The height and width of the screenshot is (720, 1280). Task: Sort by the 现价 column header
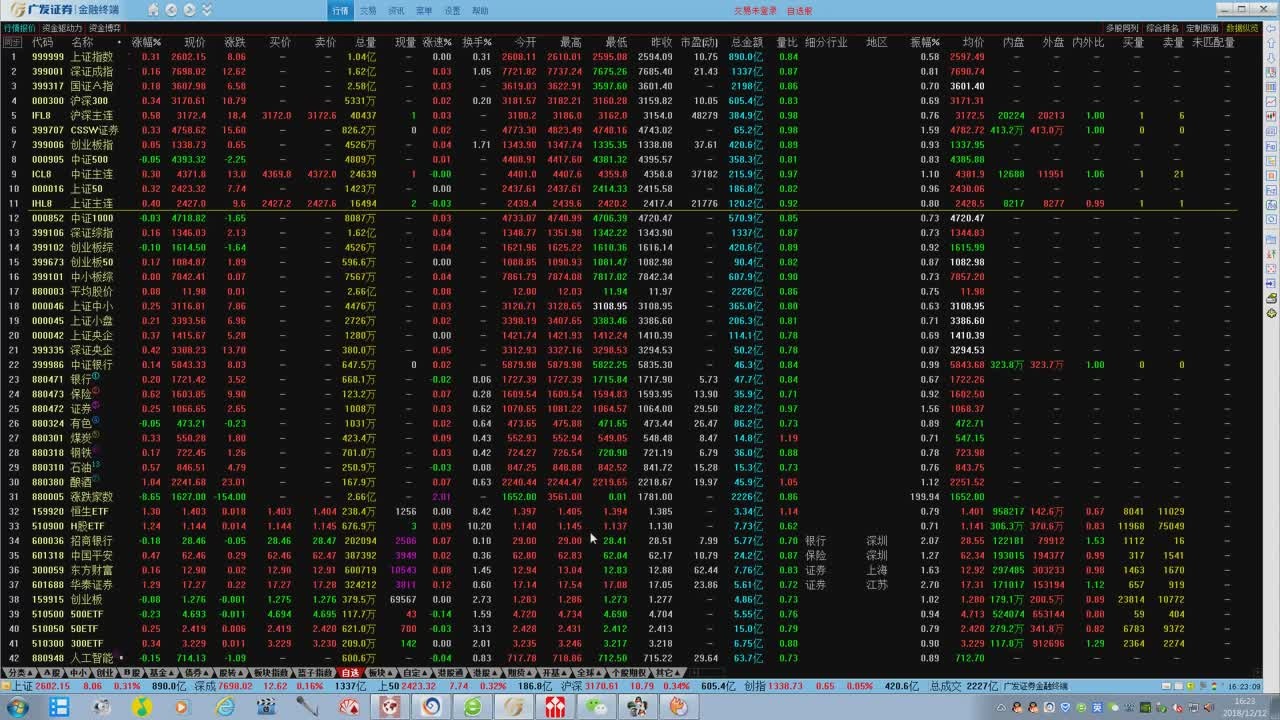tap(195, 43)
